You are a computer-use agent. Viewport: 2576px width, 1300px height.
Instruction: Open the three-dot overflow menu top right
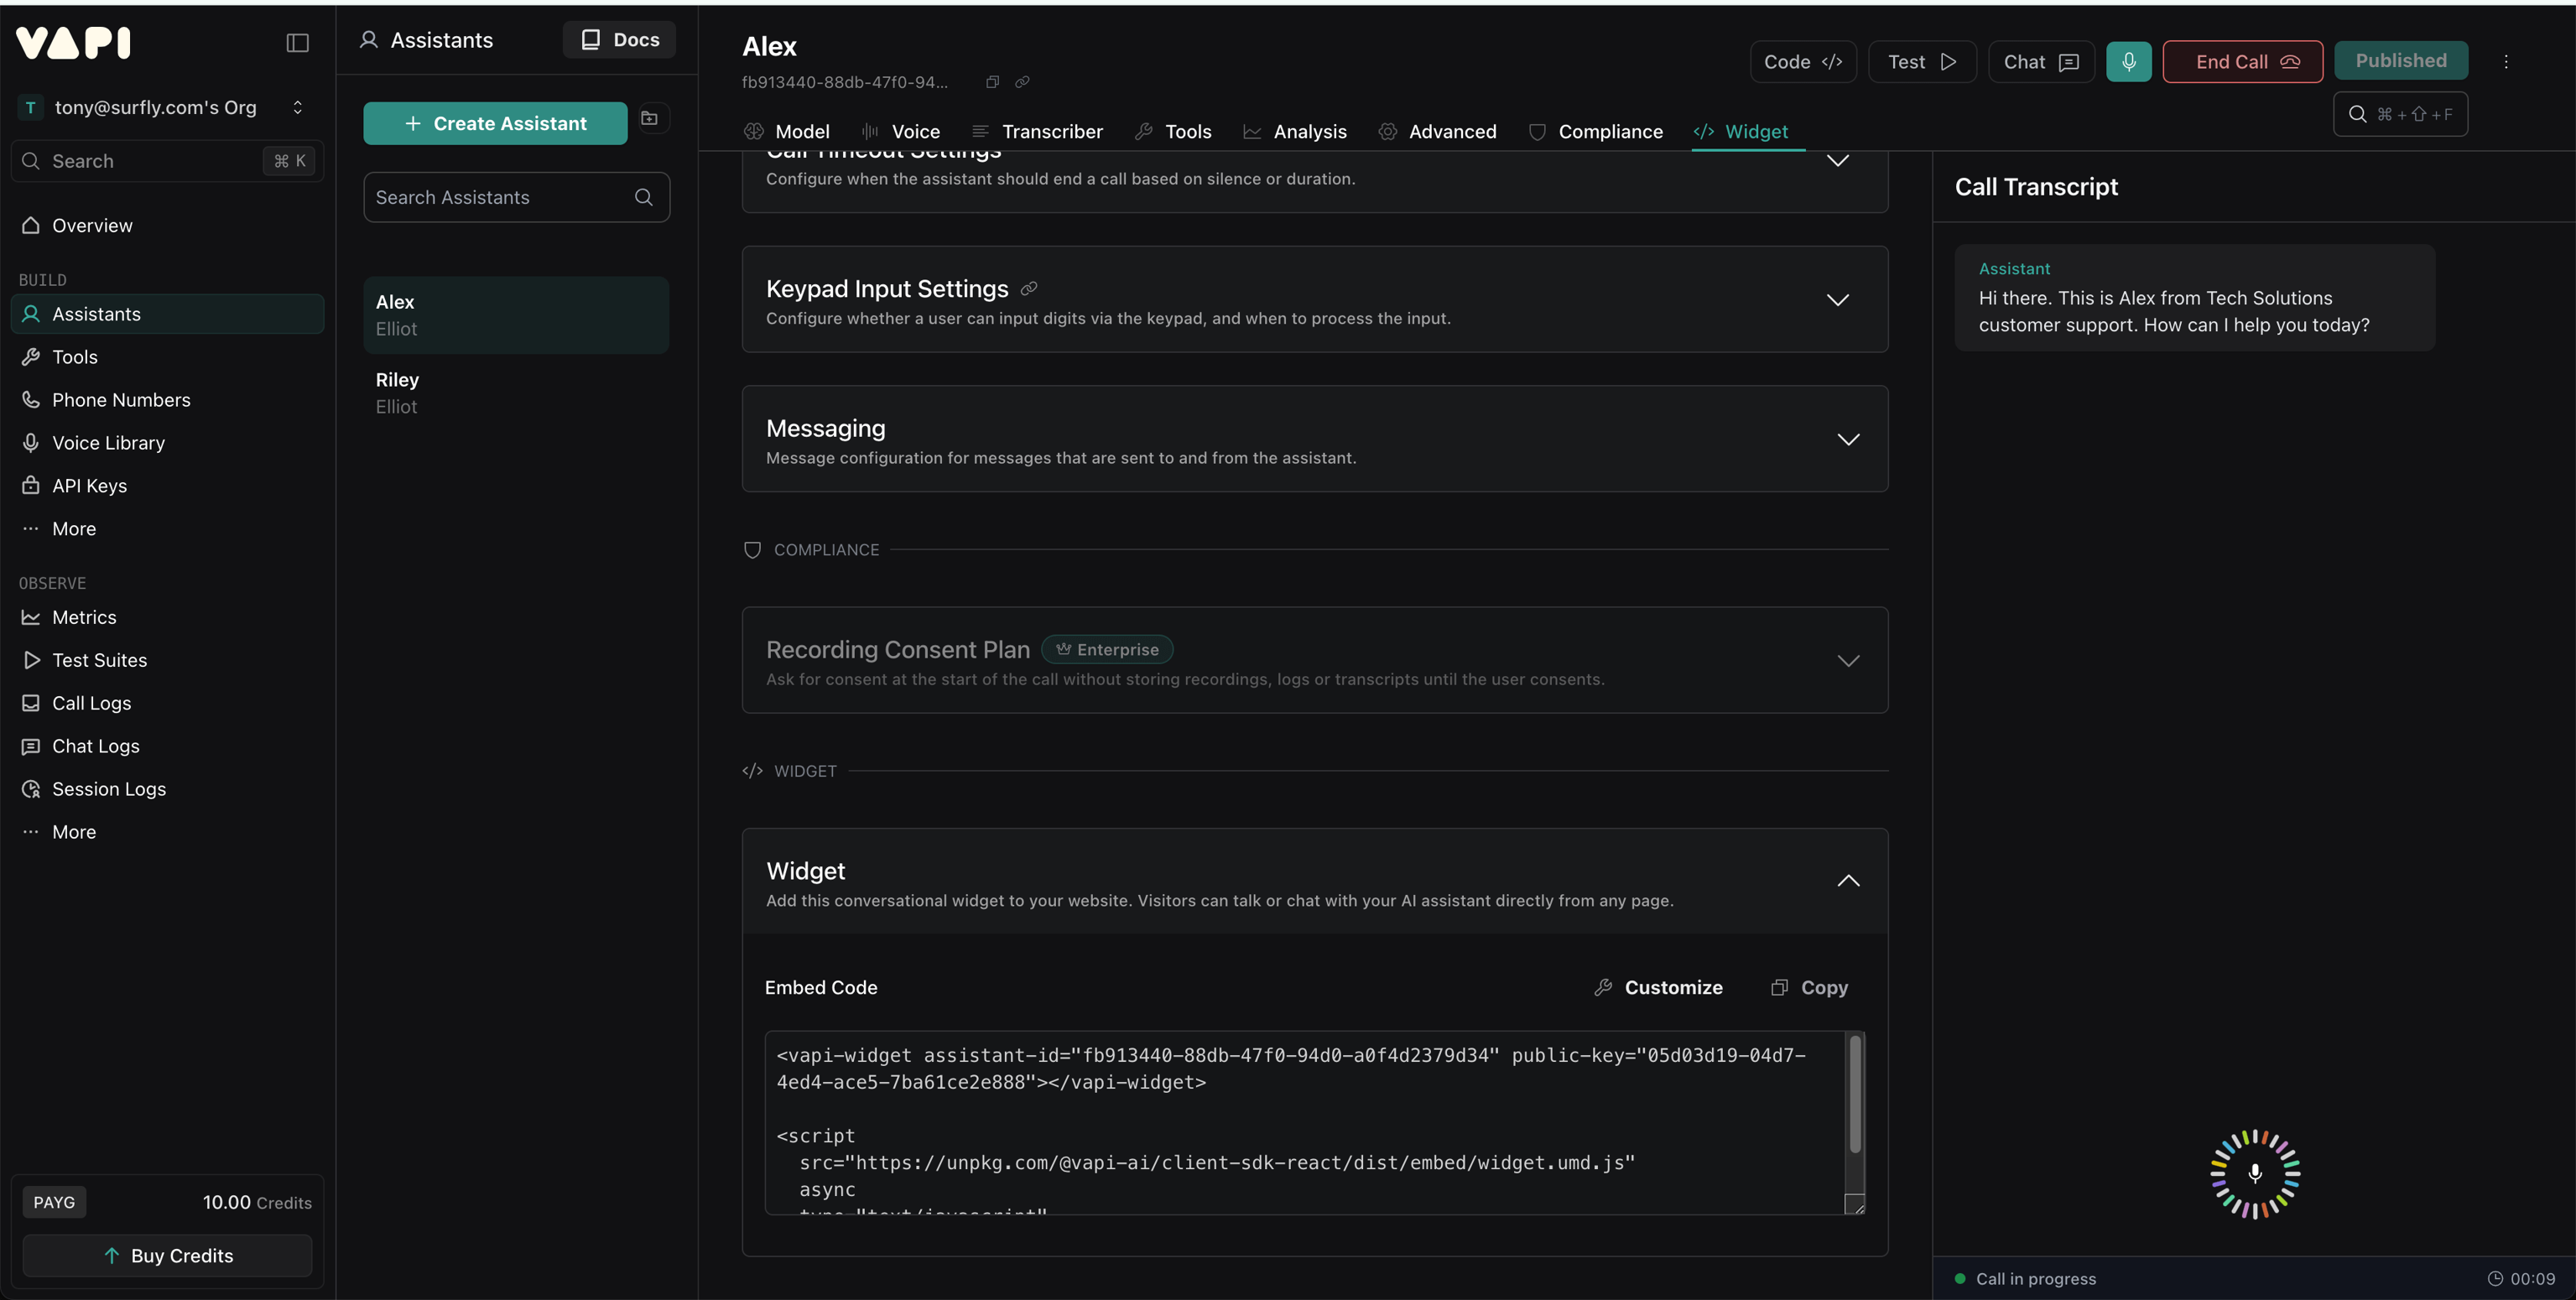(x=2508, y=61)
